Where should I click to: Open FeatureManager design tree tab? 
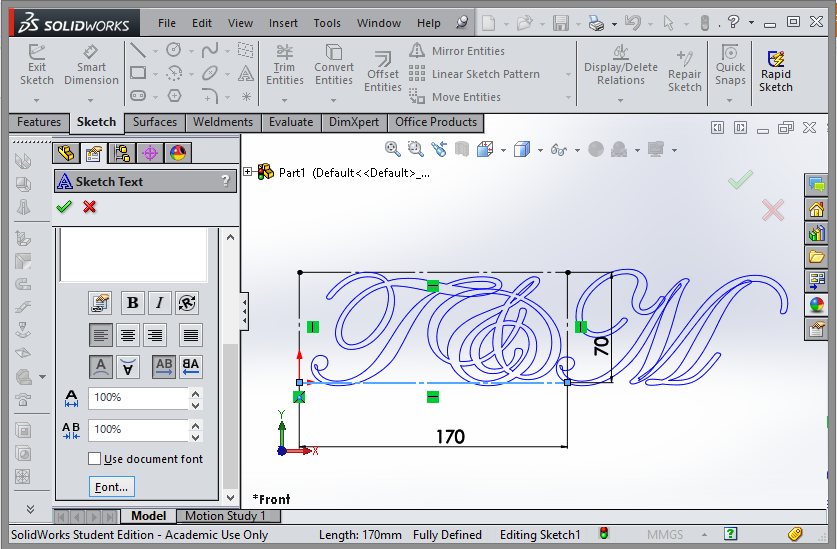click(66, 153)
